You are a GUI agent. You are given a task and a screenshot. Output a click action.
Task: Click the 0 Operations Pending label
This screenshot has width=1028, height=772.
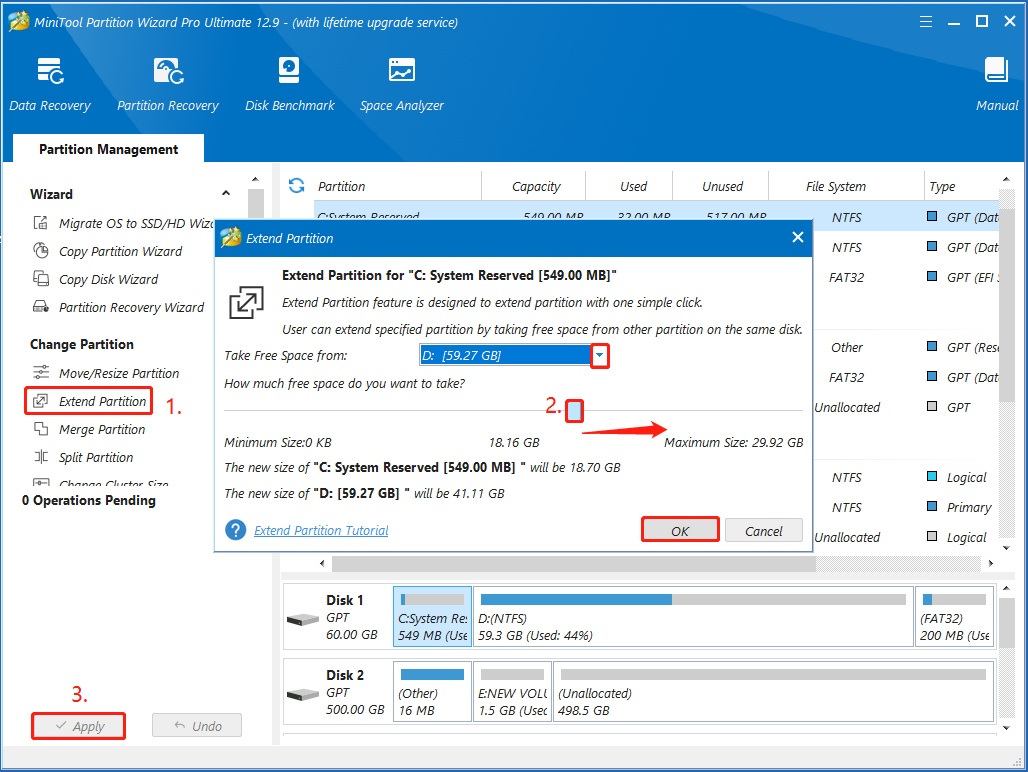tap(89, 500)
